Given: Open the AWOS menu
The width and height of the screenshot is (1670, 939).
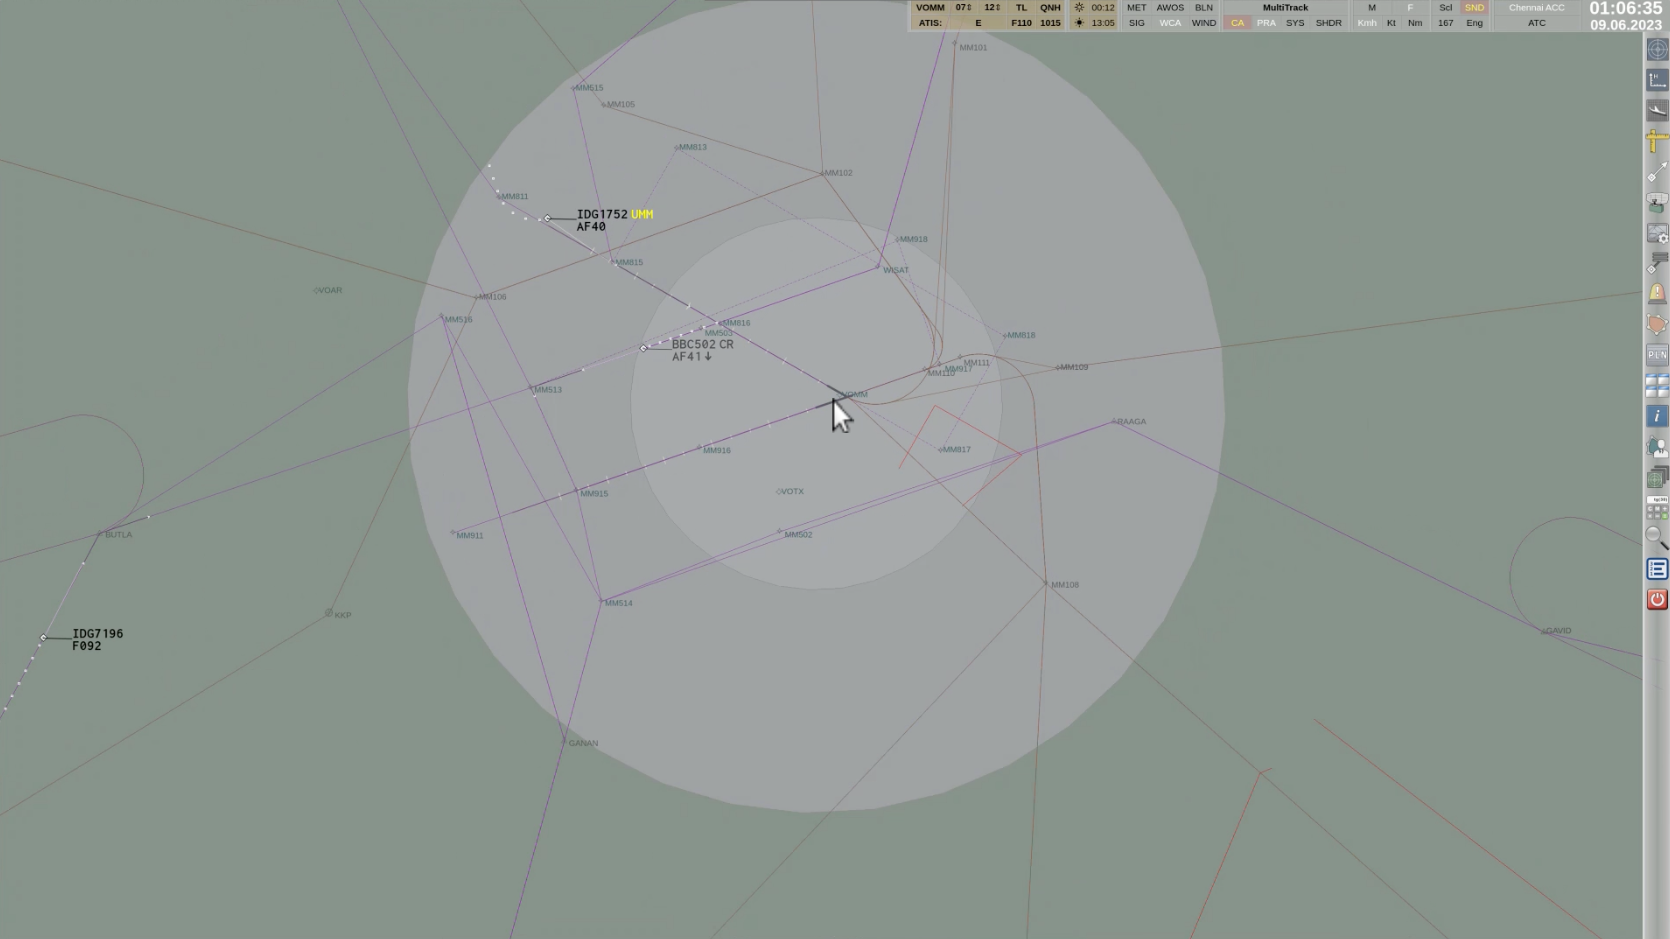Looking at the screenshot, I should pyautogui.click(x=1170, y=8).
